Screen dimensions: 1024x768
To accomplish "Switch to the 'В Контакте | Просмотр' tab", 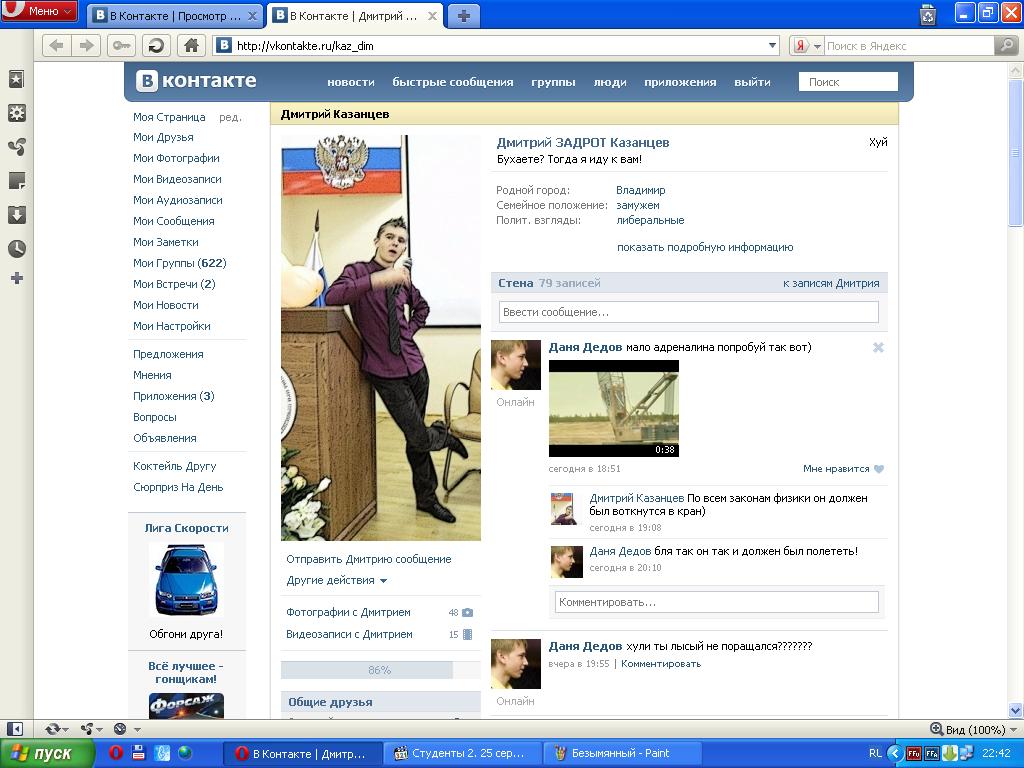I will [175, 16].
